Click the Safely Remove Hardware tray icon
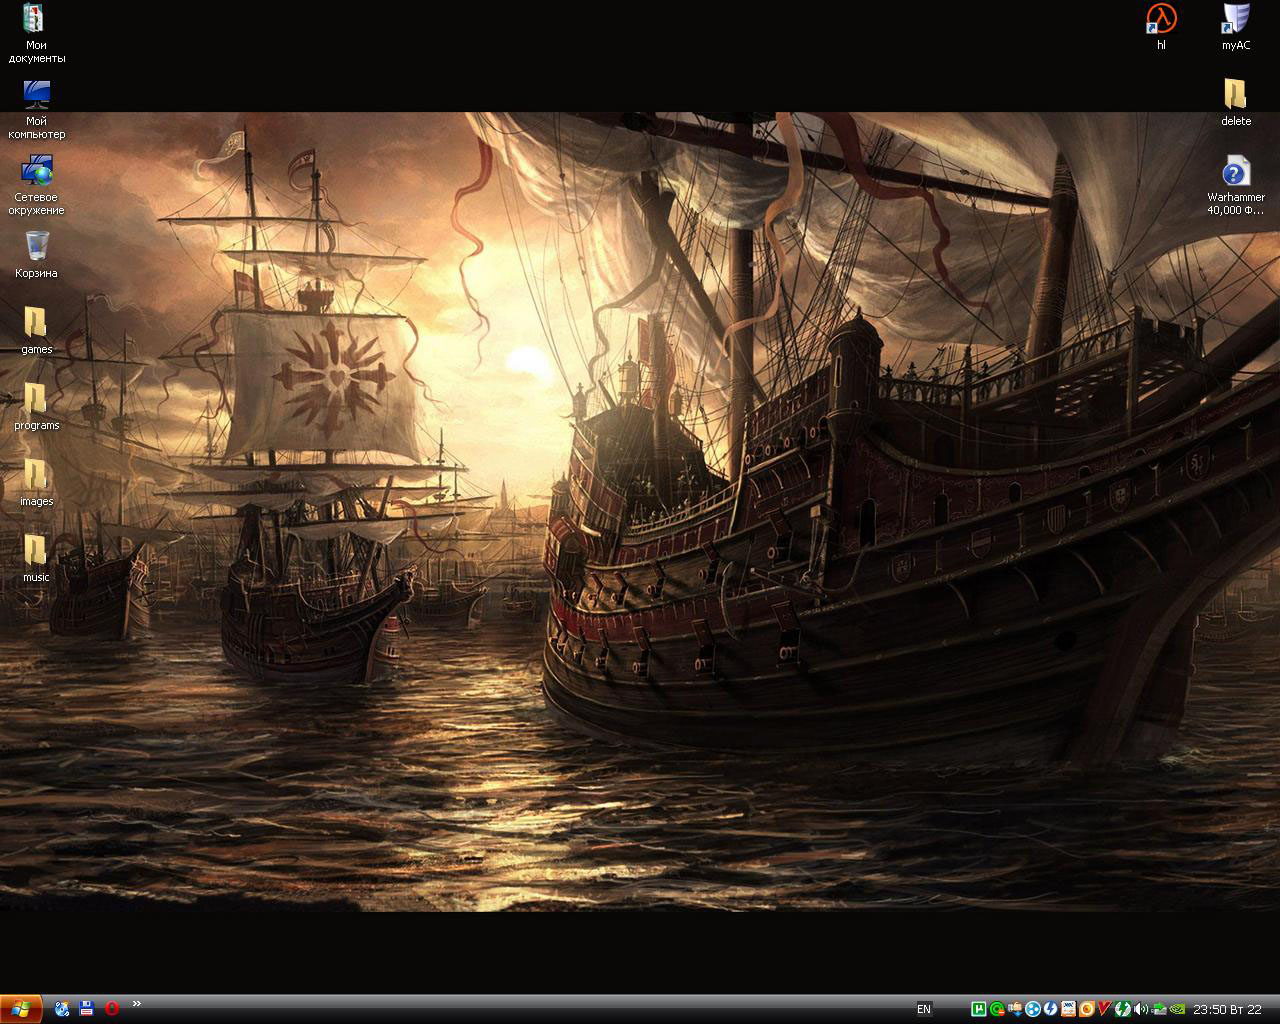The image size is (1280, 1024). pyautogui.click(x=1158, y=1009)
